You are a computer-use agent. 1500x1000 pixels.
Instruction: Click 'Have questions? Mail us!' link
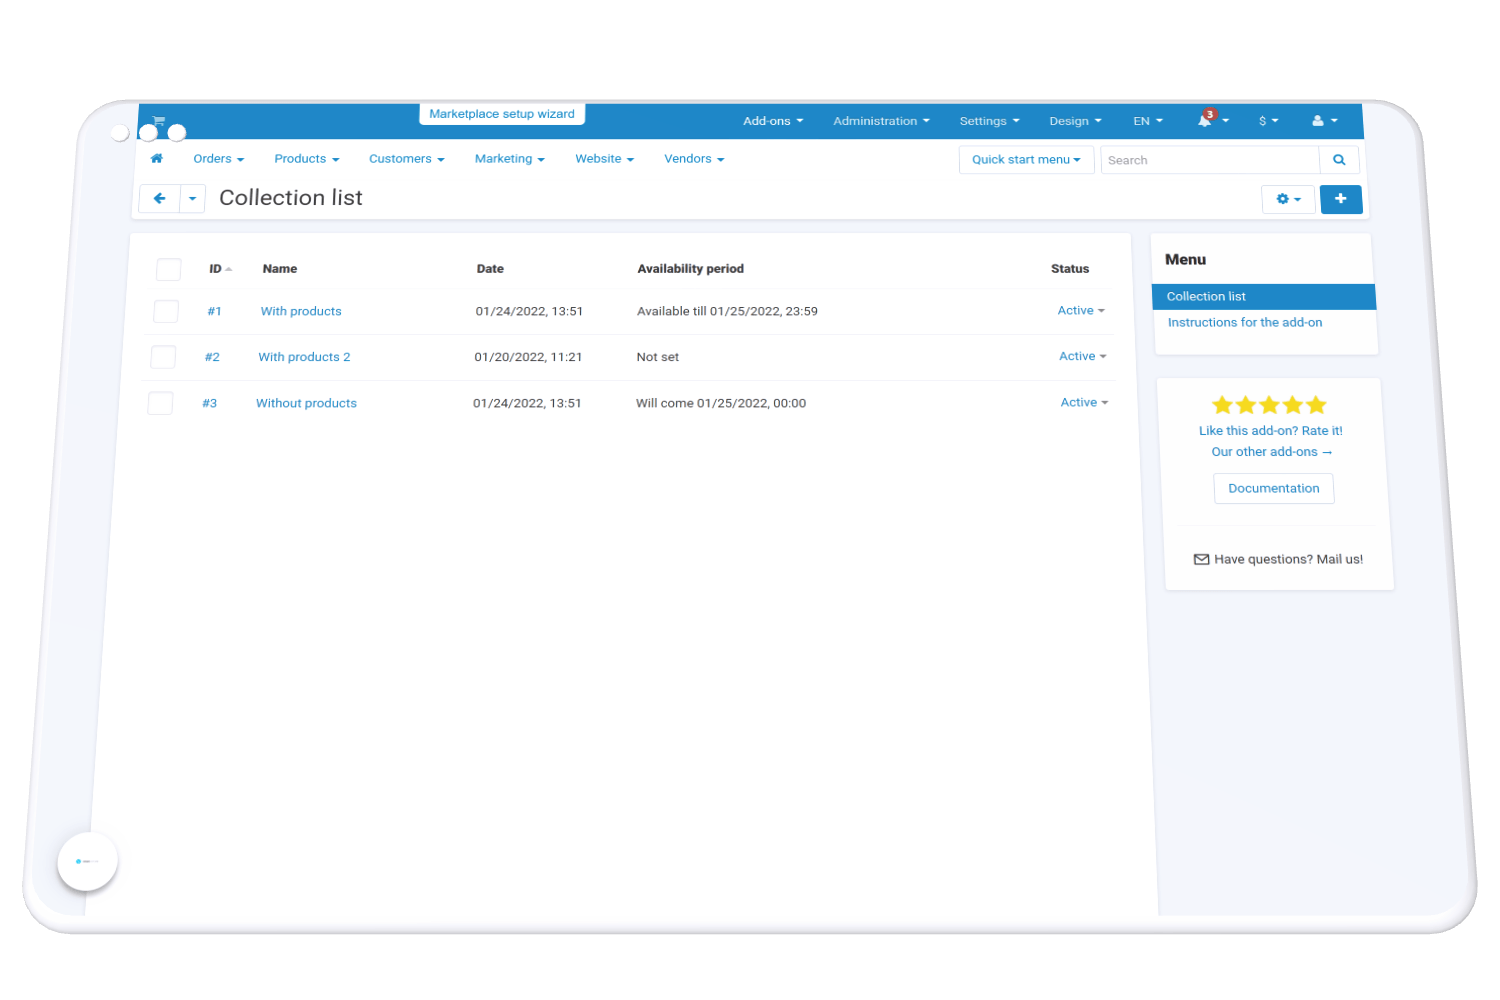coord(1278,559)
